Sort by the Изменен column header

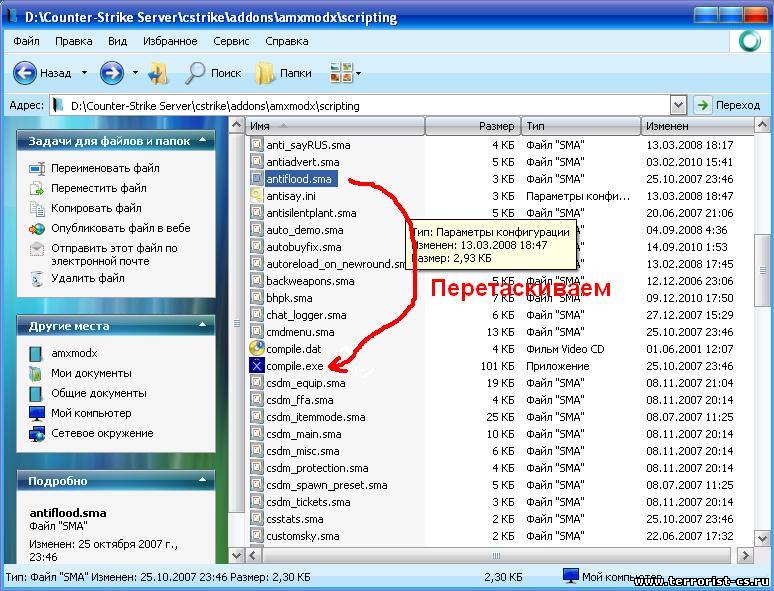(697, 126)
